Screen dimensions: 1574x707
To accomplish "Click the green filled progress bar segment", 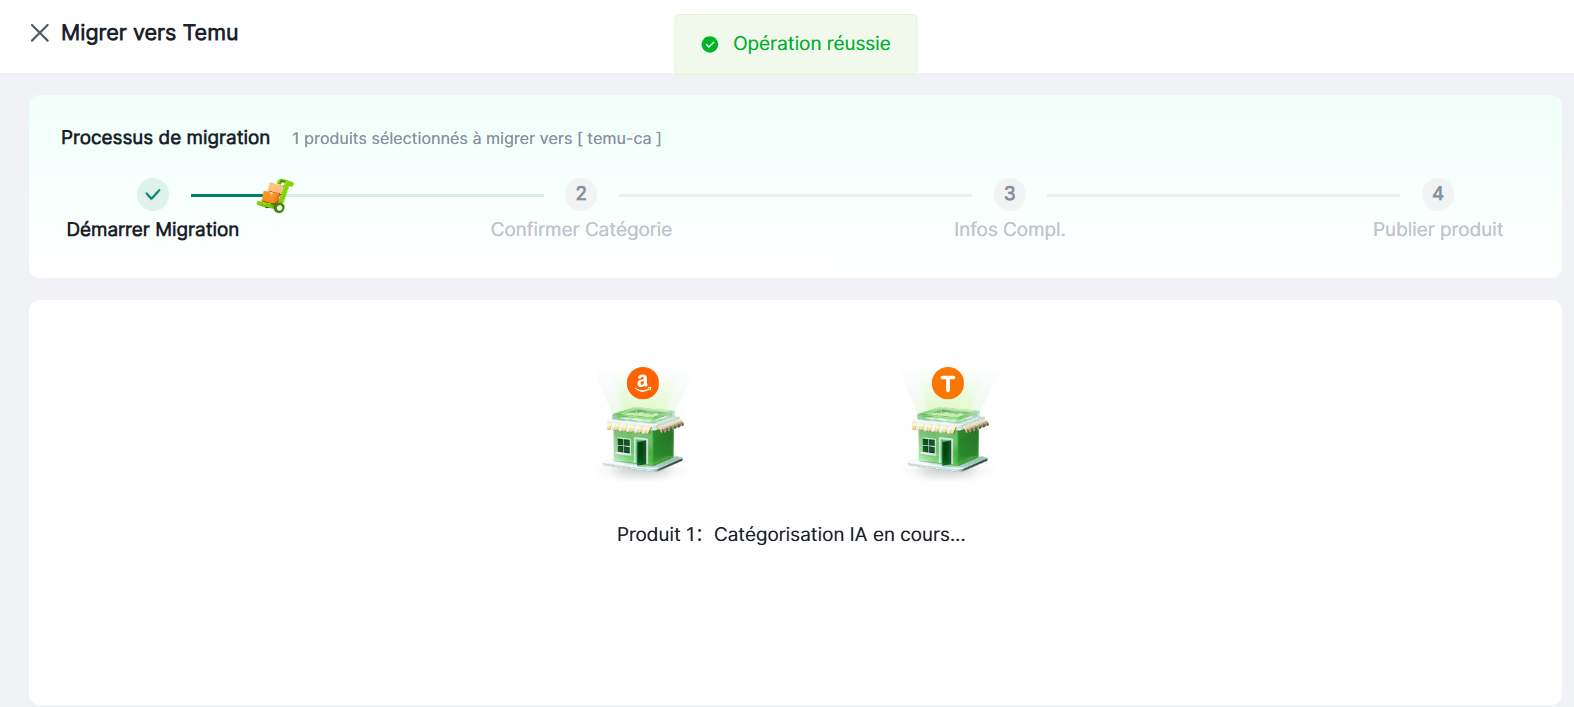I will coord(224,195).
